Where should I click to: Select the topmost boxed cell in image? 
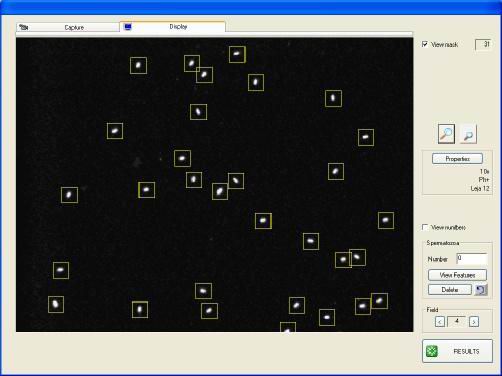point(237,54)
